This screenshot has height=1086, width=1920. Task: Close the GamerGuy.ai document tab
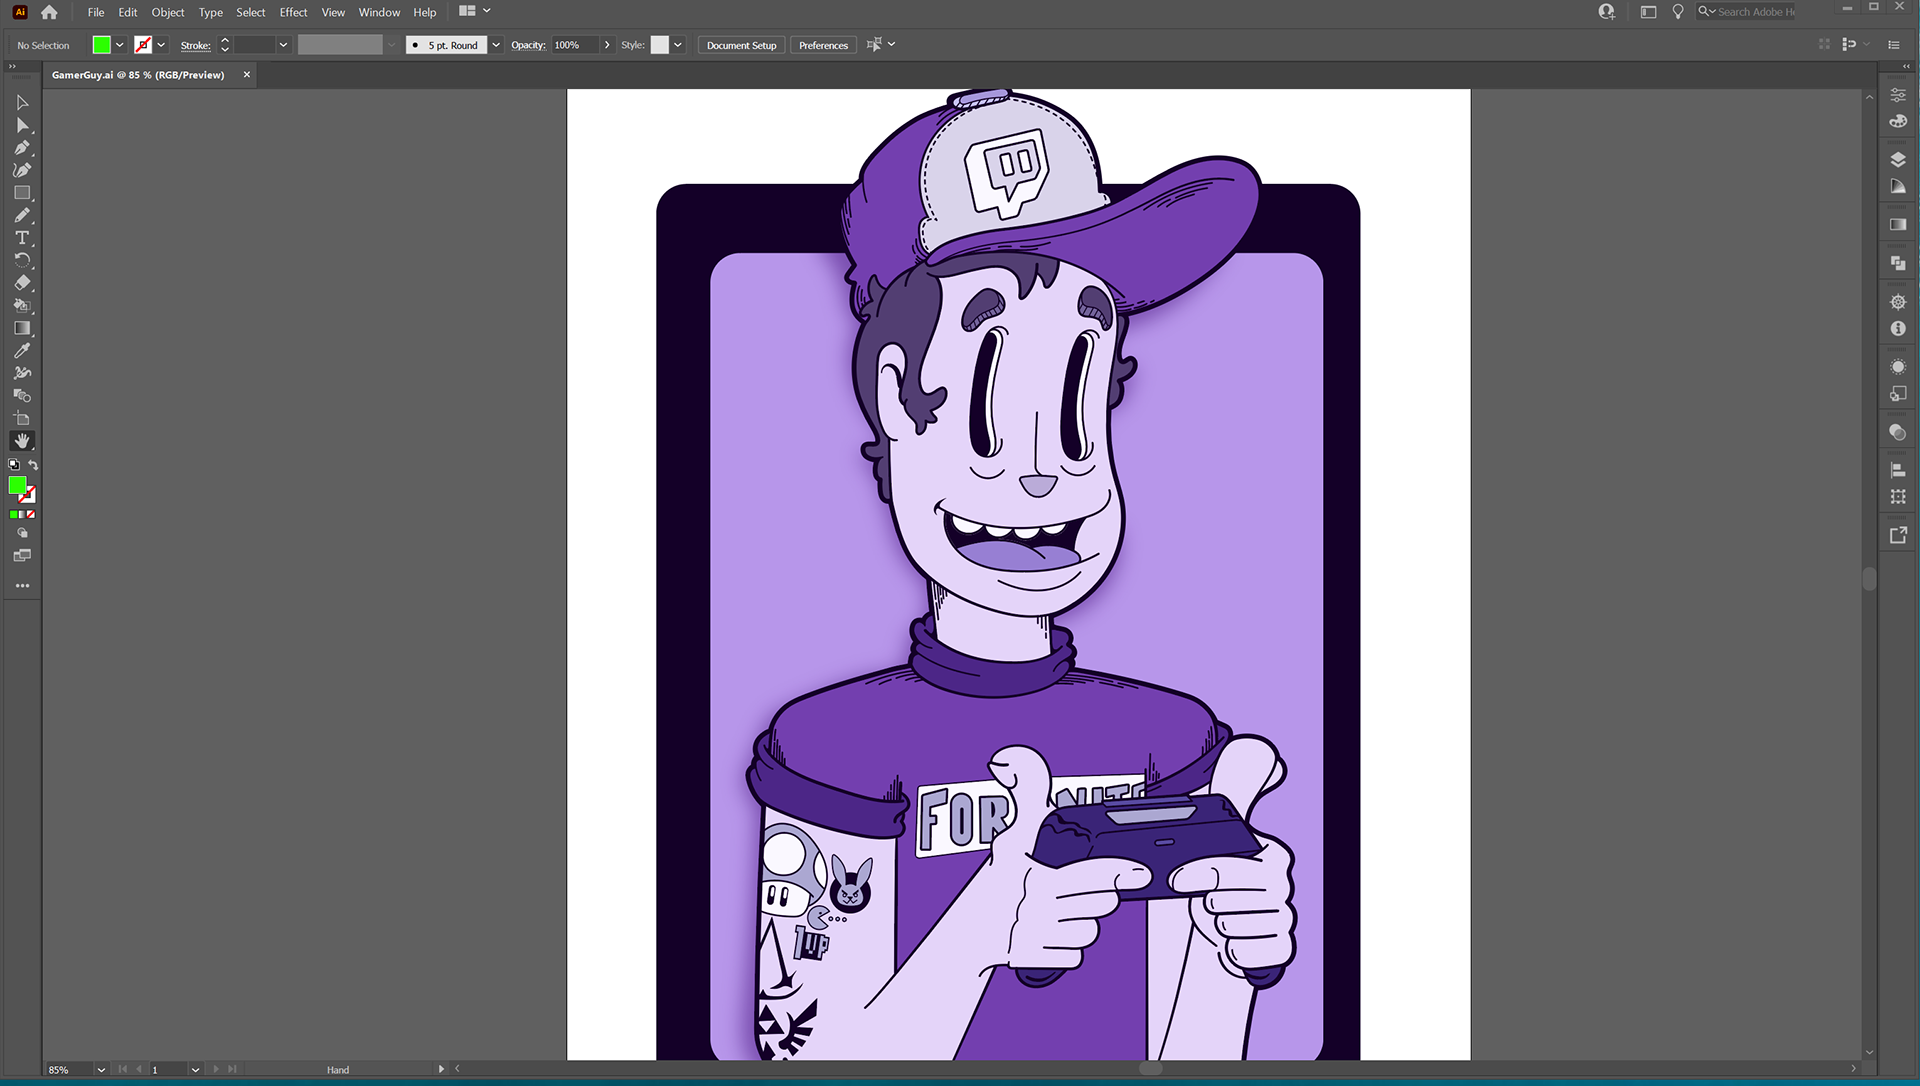(x=247, y=75)
